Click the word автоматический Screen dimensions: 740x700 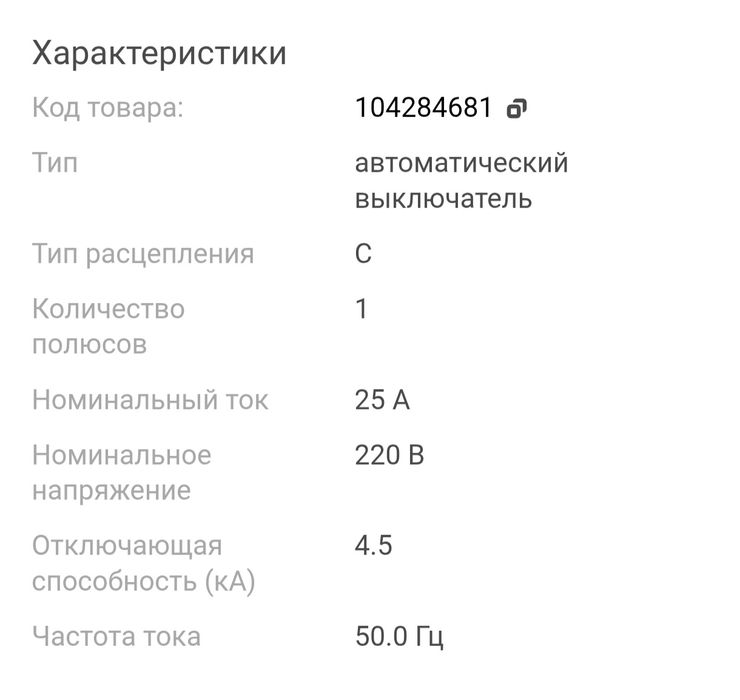(461, 163)
